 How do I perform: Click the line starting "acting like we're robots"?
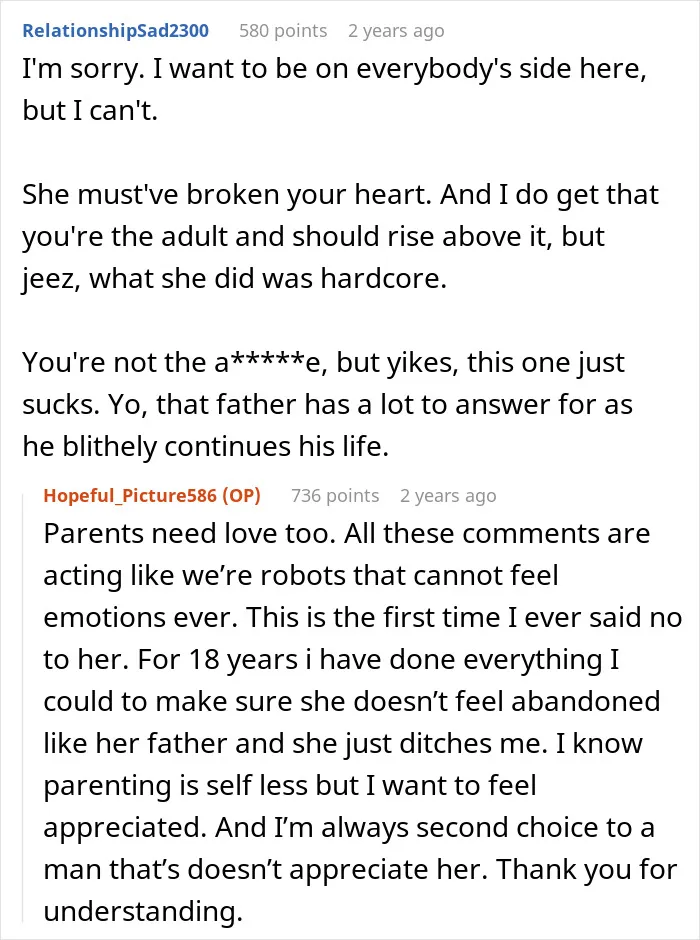301,576
